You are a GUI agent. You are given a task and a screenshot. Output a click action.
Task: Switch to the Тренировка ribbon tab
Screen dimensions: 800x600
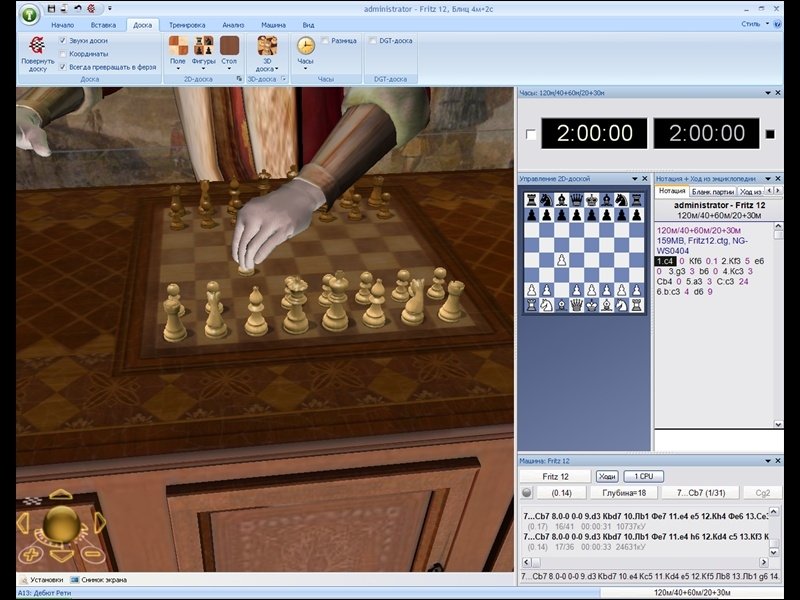(187, 24)
